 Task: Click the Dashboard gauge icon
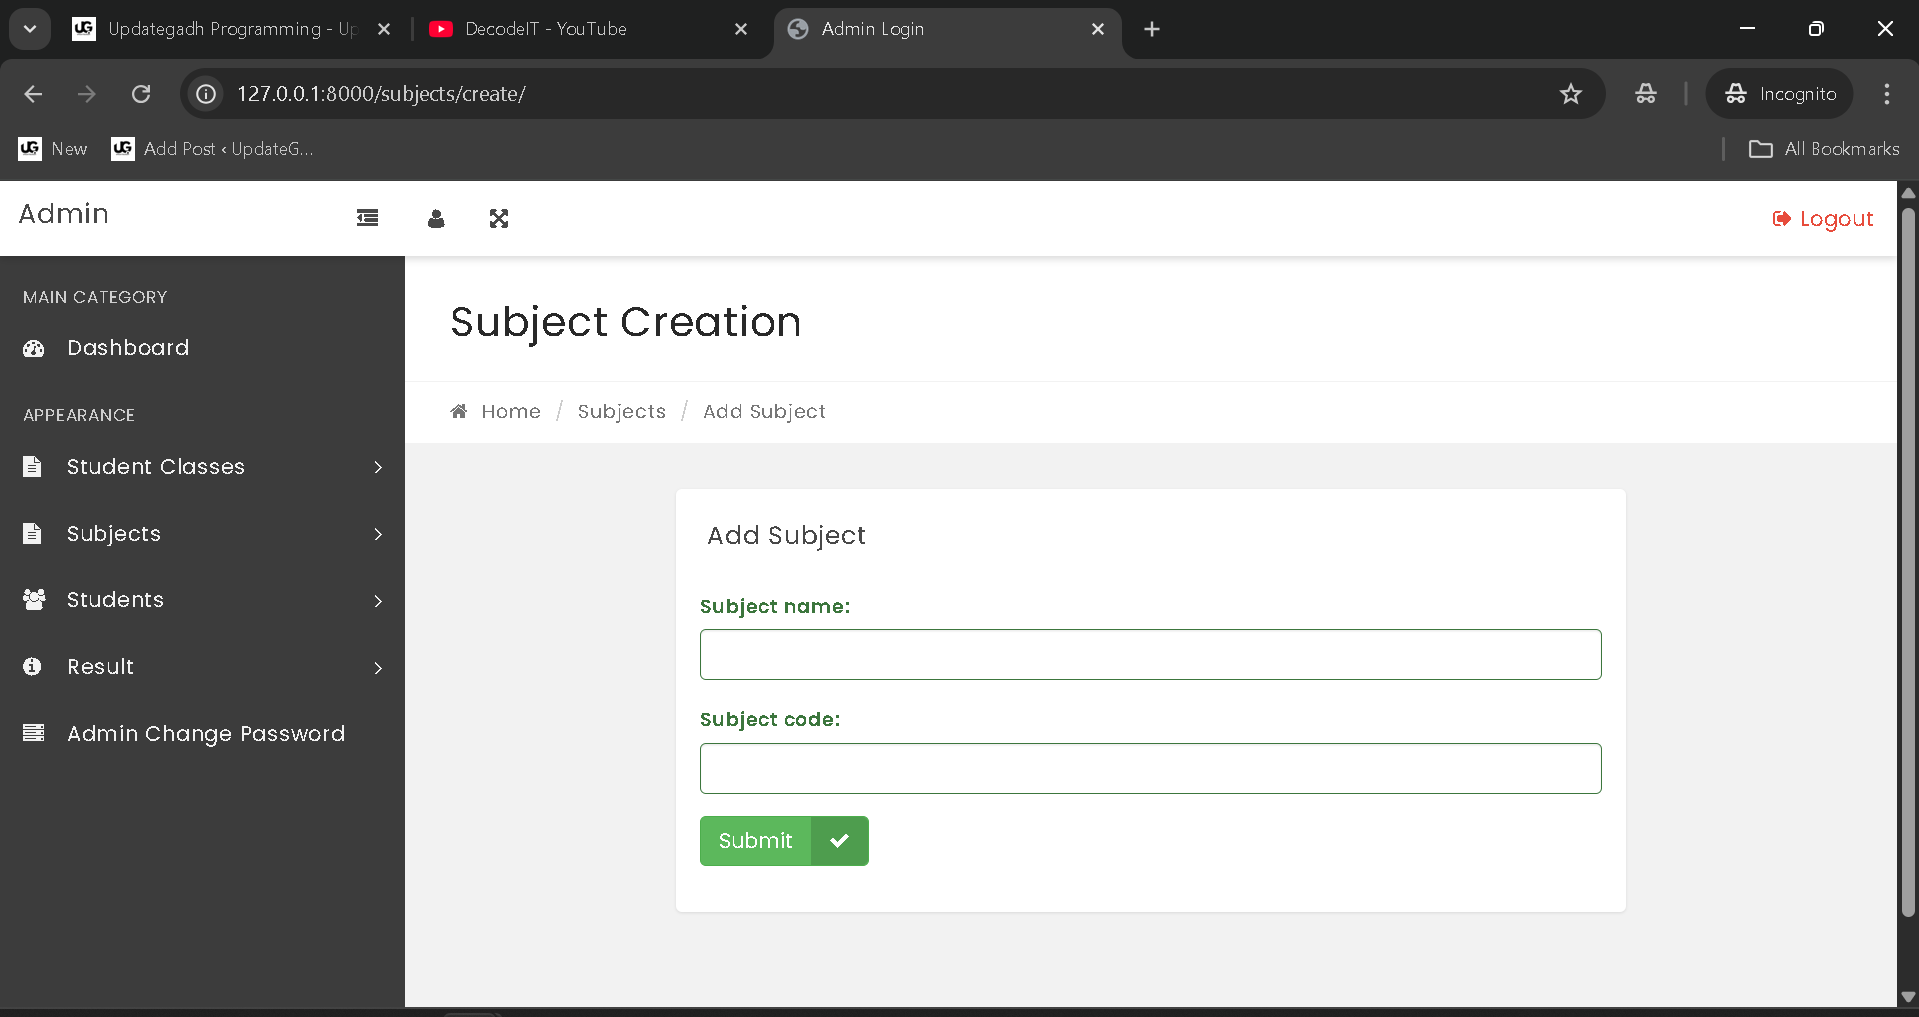(x=34, y=348)
